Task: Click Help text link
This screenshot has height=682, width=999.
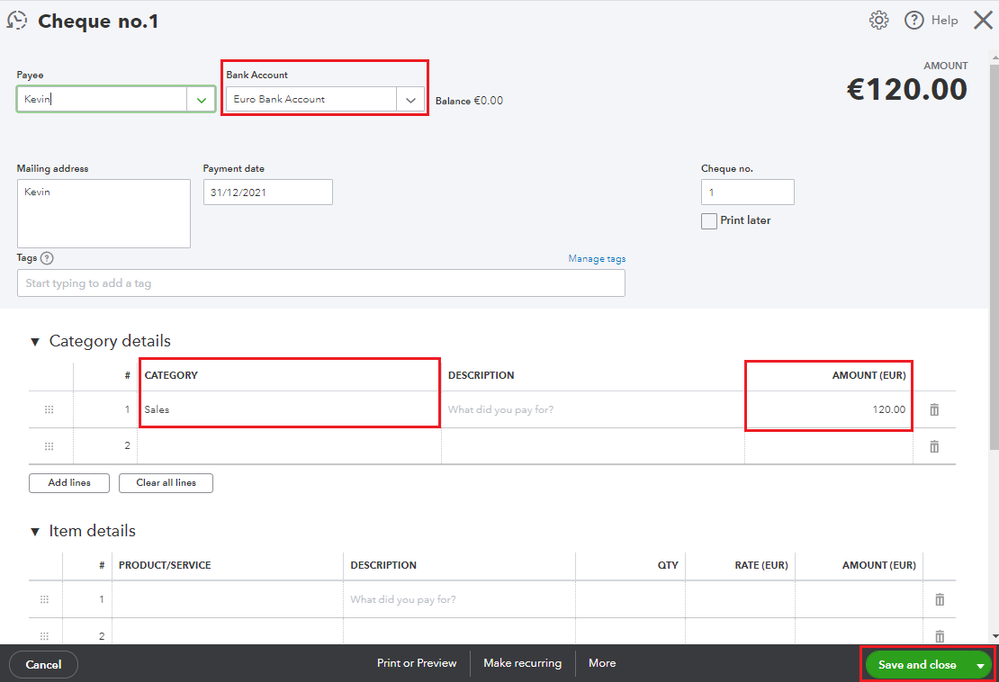Action: coord(944,20)
